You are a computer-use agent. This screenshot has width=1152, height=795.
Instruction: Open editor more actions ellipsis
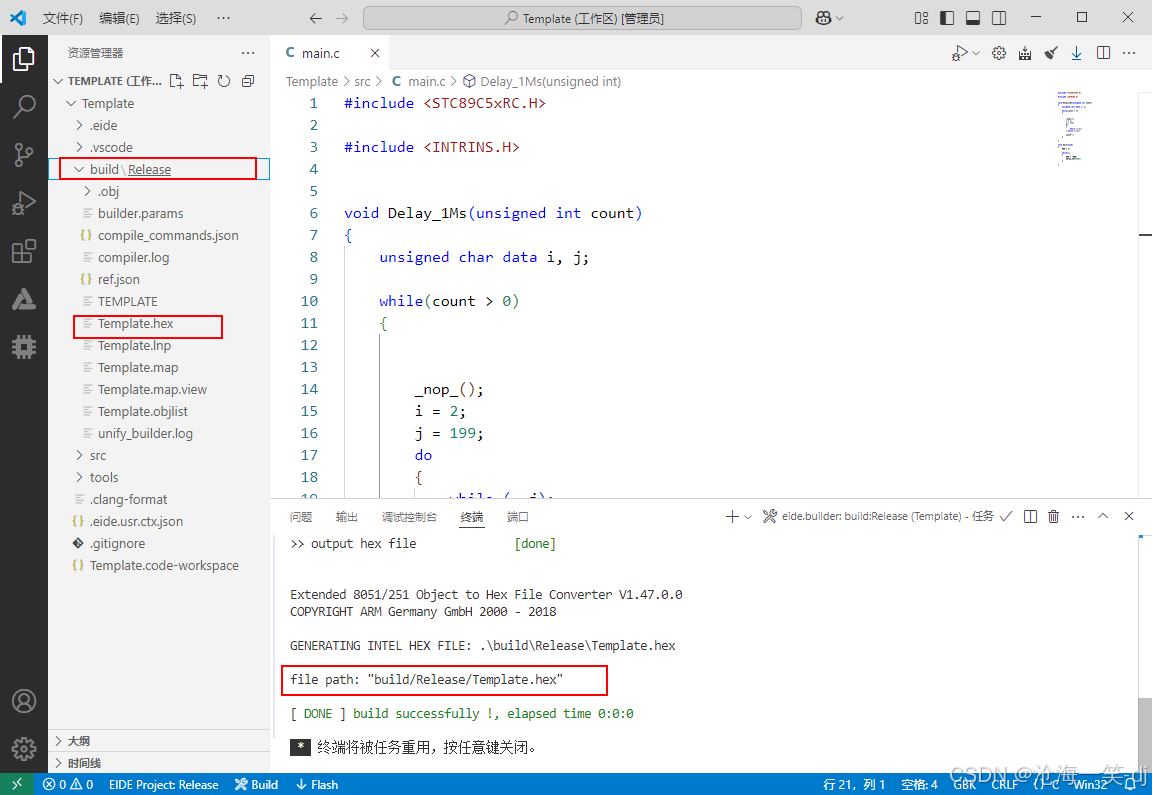pos(1129,53)
